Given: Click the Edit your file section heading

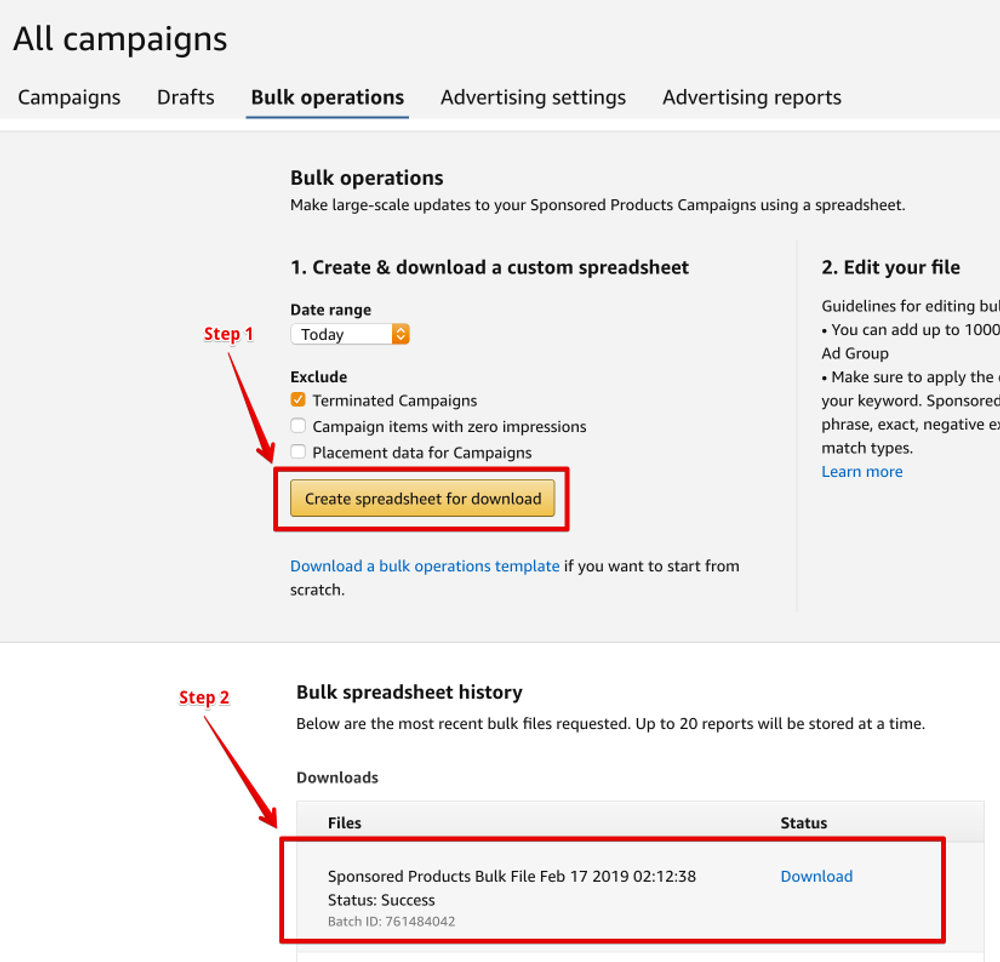Looking at the screenshot, I should 890,268.
